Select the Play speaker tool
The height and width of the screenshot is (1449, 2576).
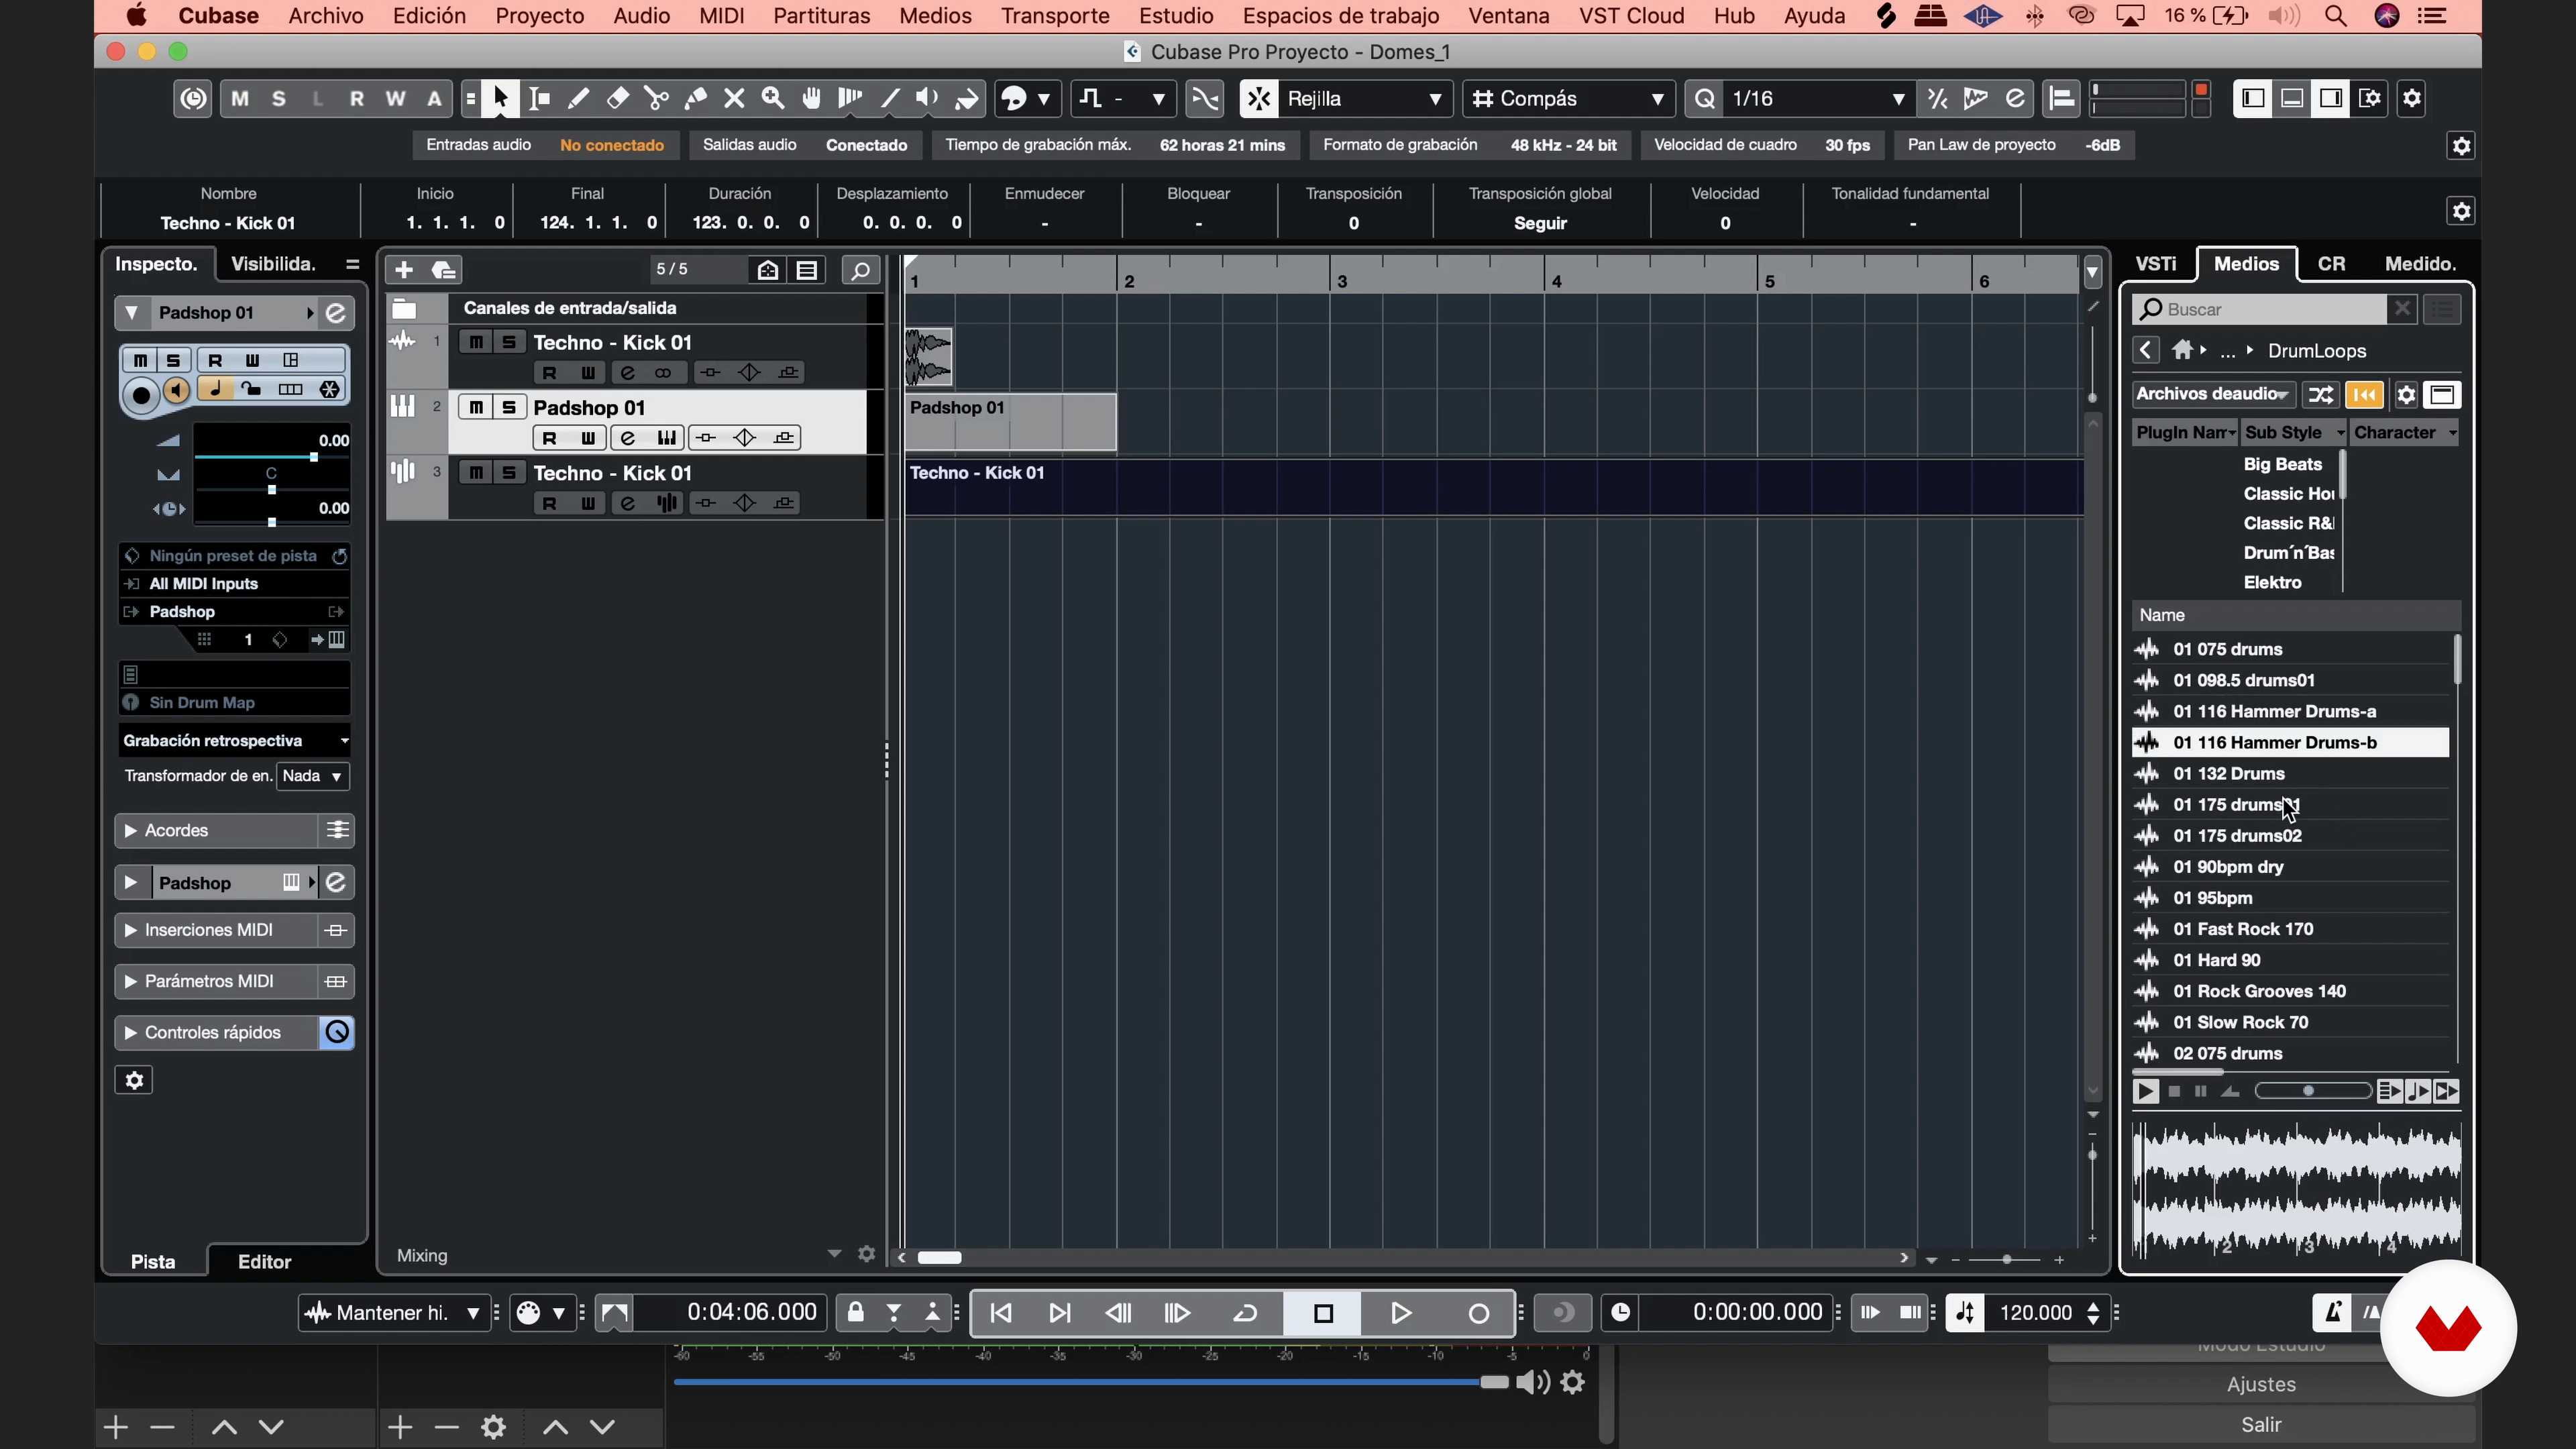click(928, 98)
